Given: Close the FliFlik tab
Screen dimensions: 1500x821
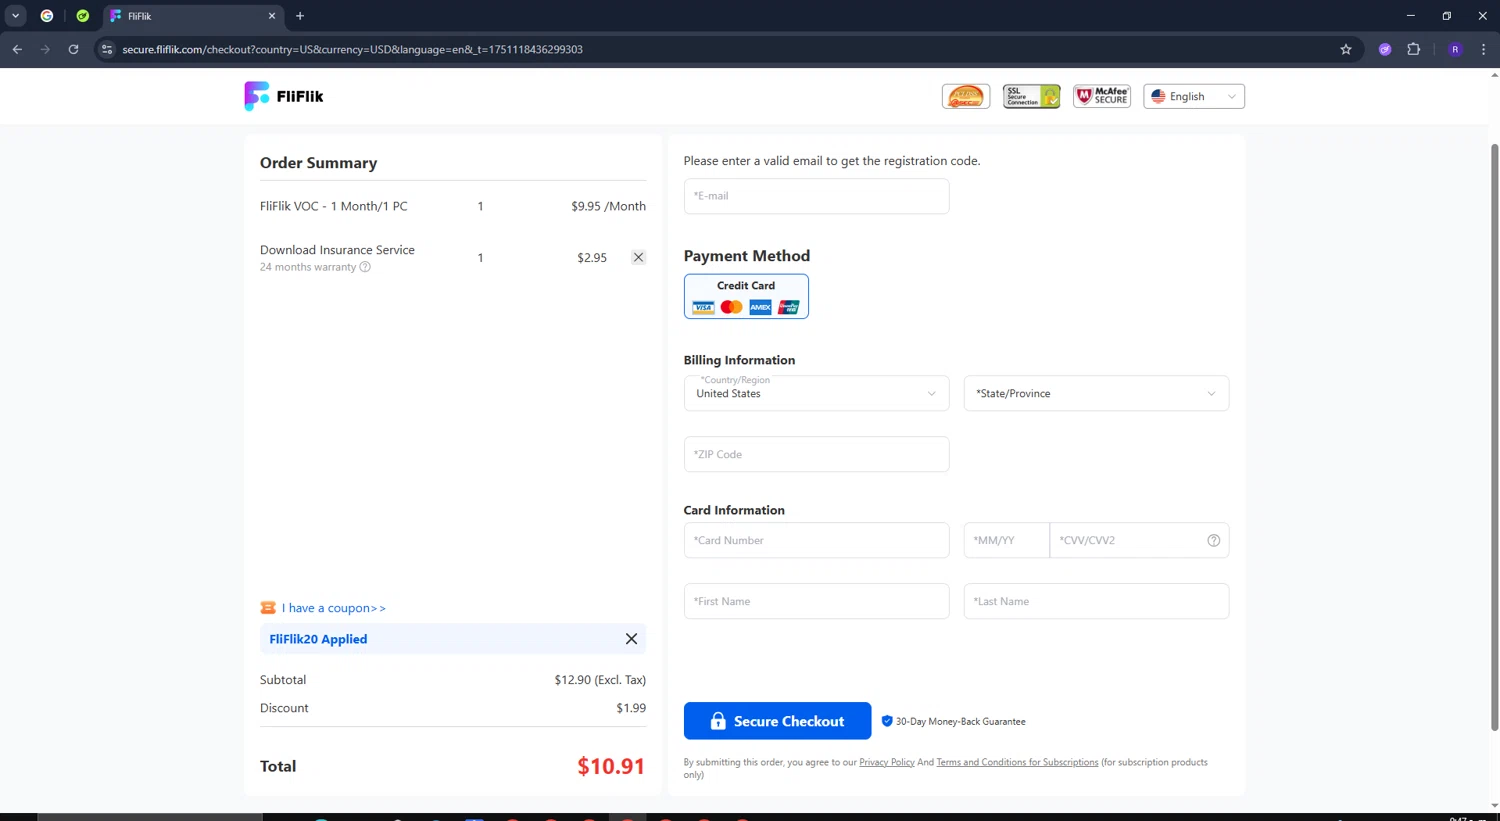Looking at the screenshot, I should pos(272,16).
